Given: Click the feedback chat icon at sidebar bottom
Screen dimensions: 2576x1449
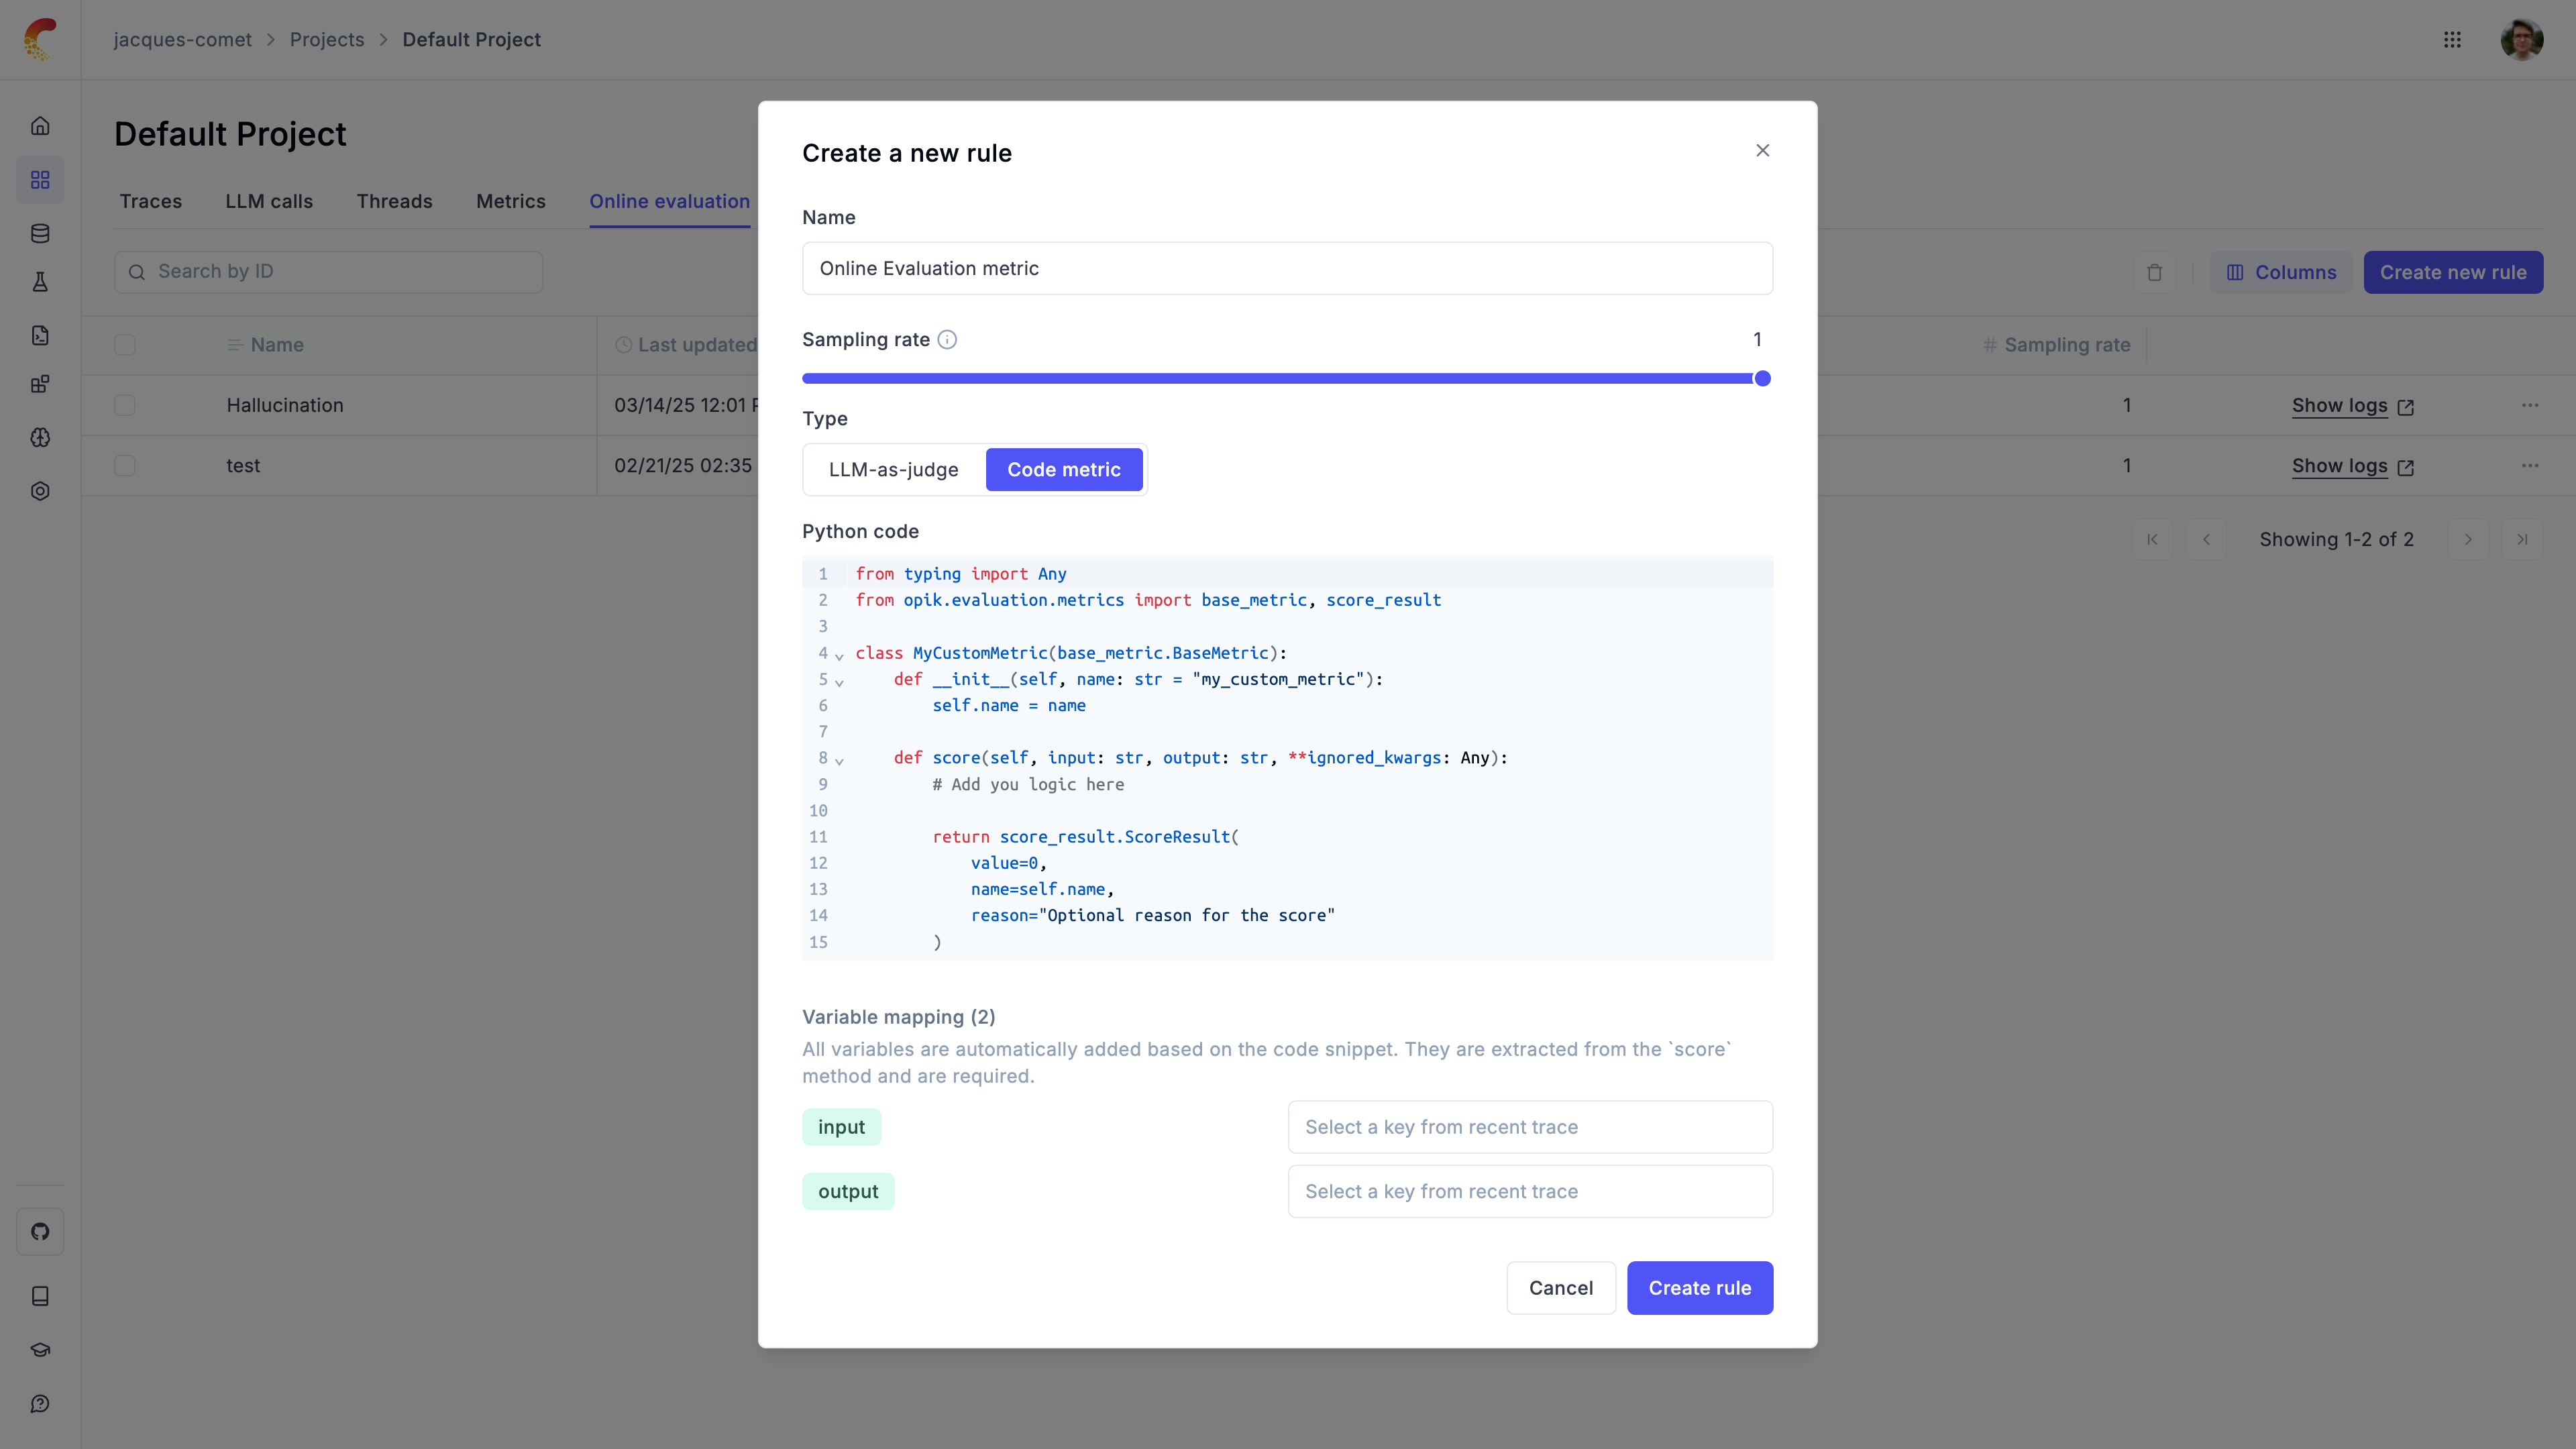Looking at the screenshot, I should [x=40, y=1404].
